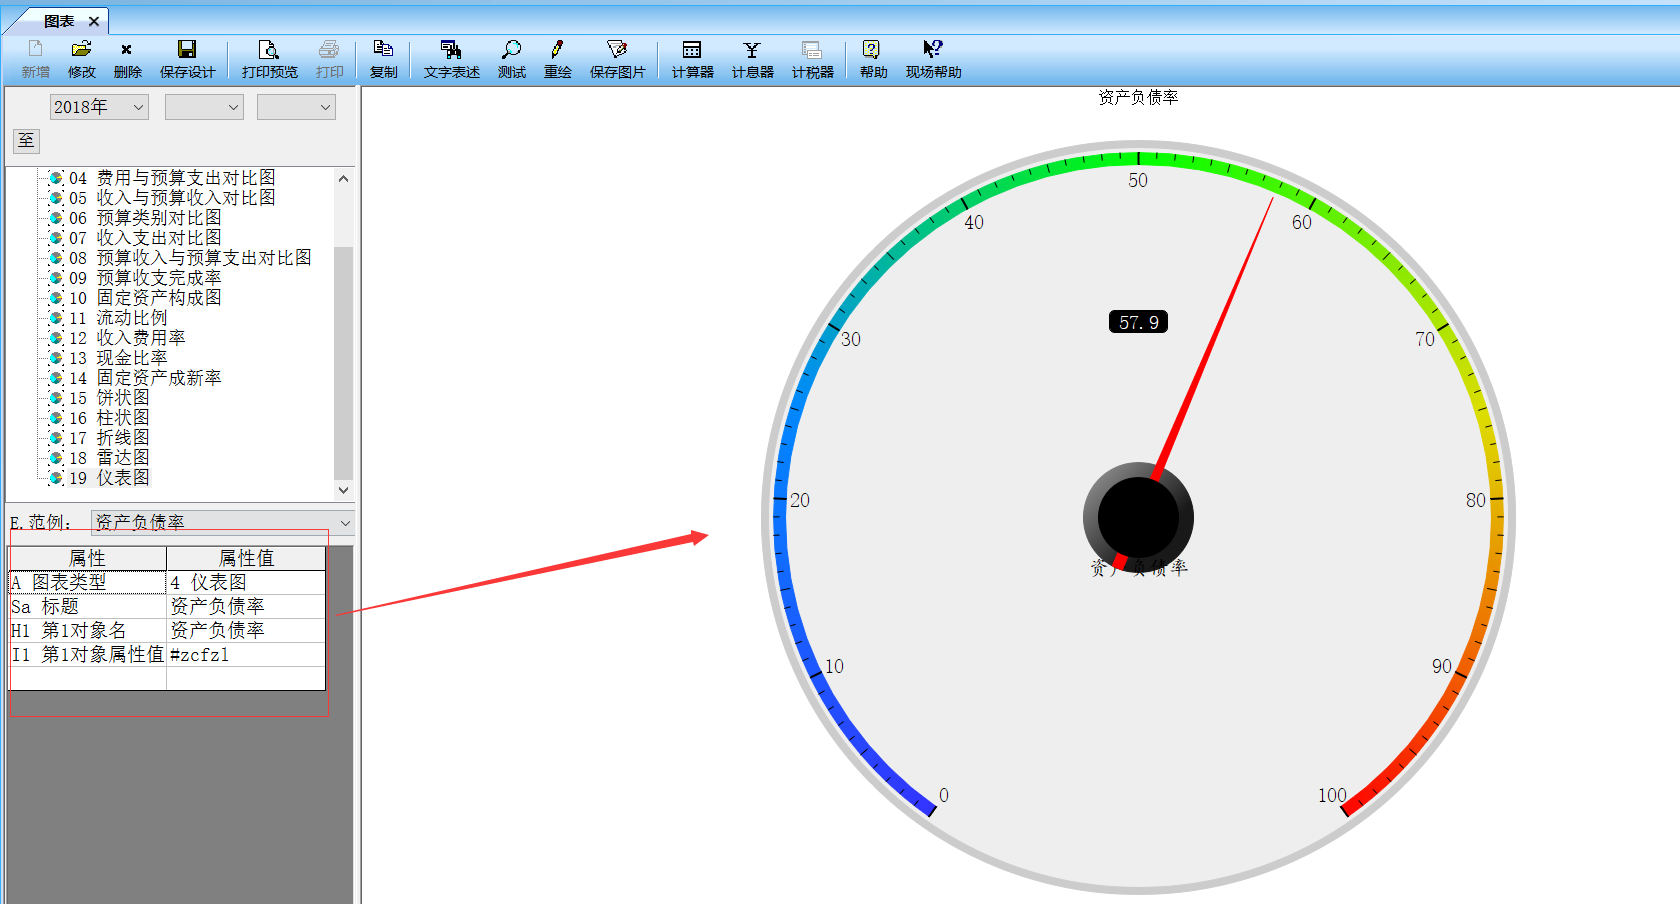
Task: Click the chart list scroll down arrow
Action: (343, 490)
